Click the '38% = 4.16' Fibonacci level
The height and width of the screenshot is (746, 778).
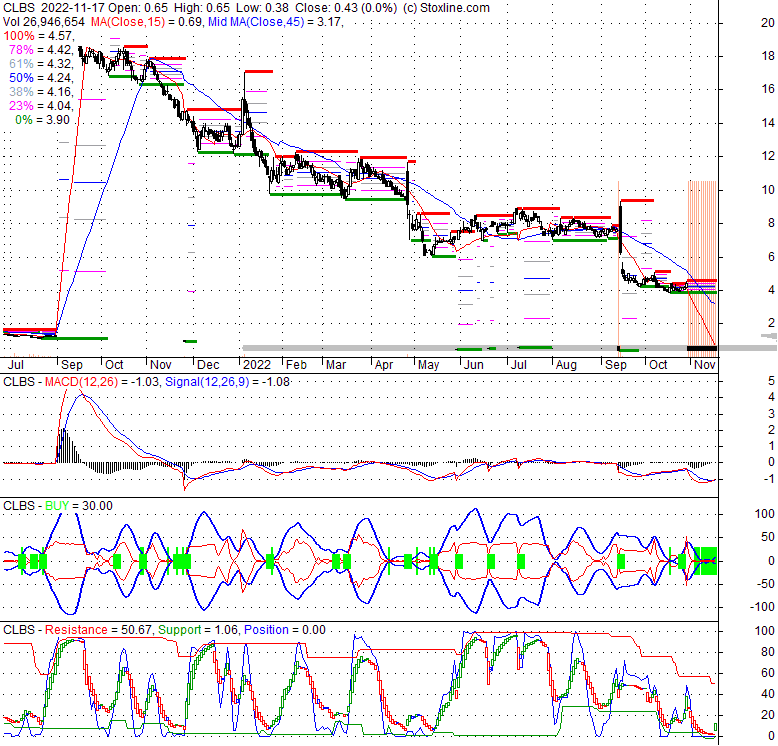pyautogui.click(x=42, y=92)
